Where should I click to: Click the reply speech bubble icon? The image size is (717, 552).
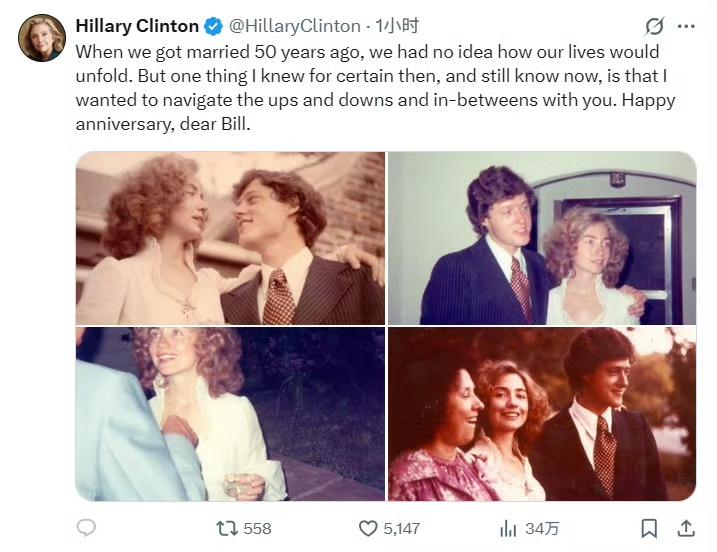tap(87, 527)
